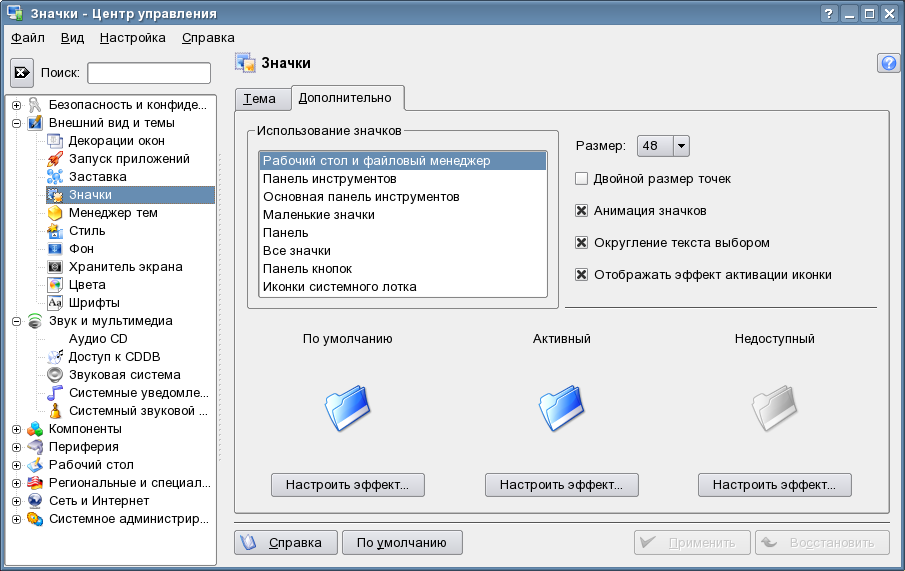Screen dimensions: 905x571
Task: Expand the Рабочий стол tree branch
Action: (x=16, y=465)
